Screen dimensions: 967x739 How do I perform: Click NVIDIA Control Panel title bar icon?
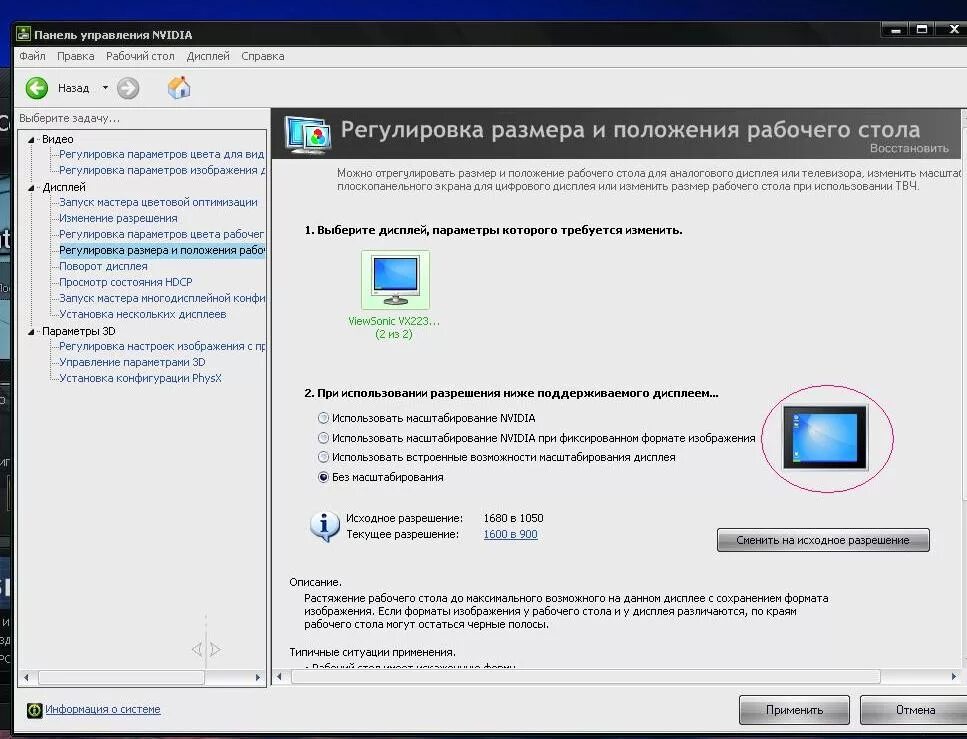point(23,34)
